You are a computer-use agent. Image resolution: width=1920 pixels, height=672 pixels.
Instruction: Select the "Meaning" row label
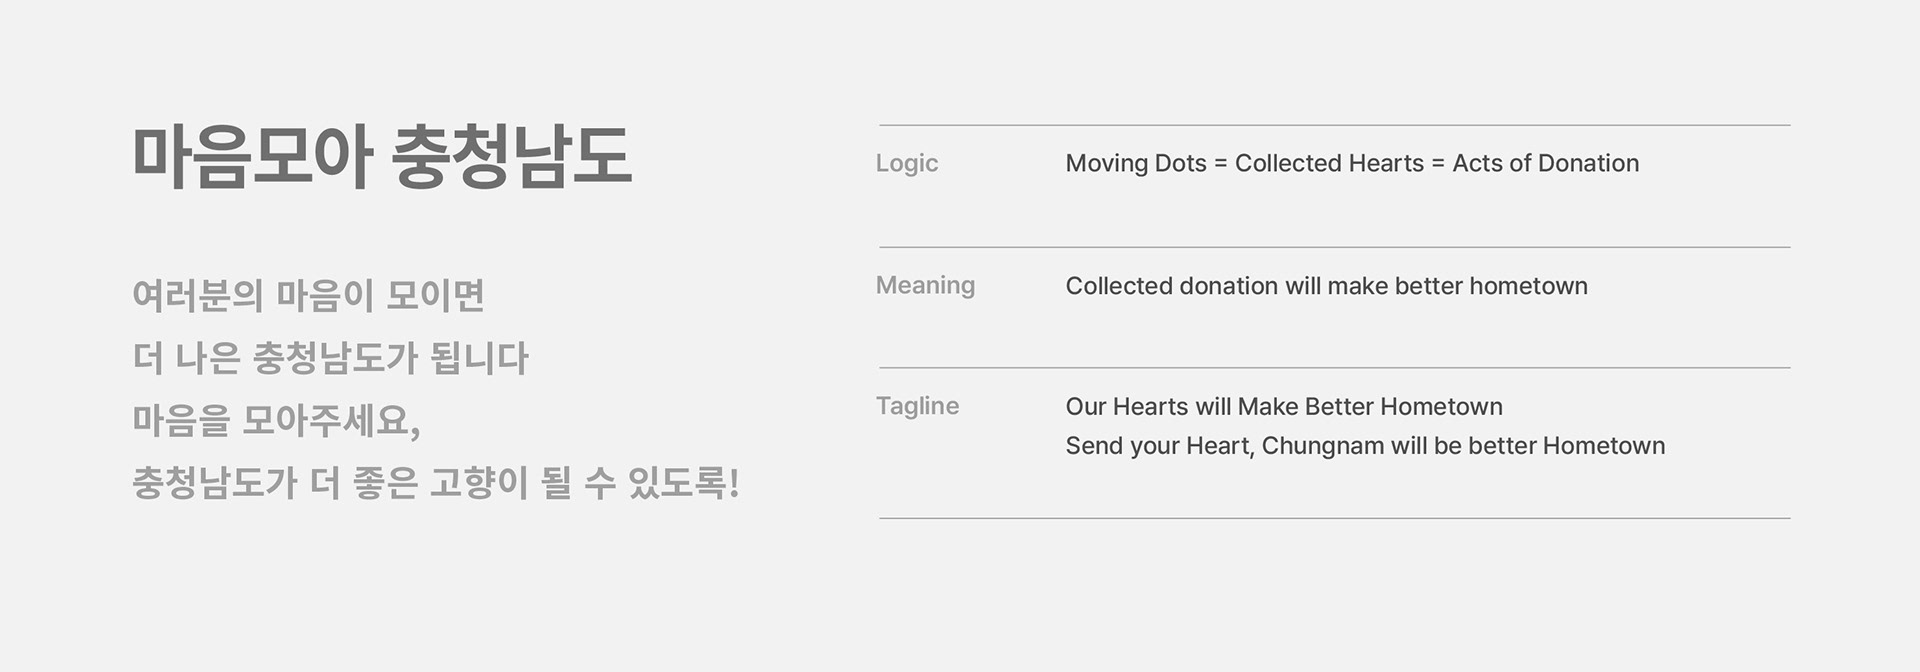[x=925, y=286]
